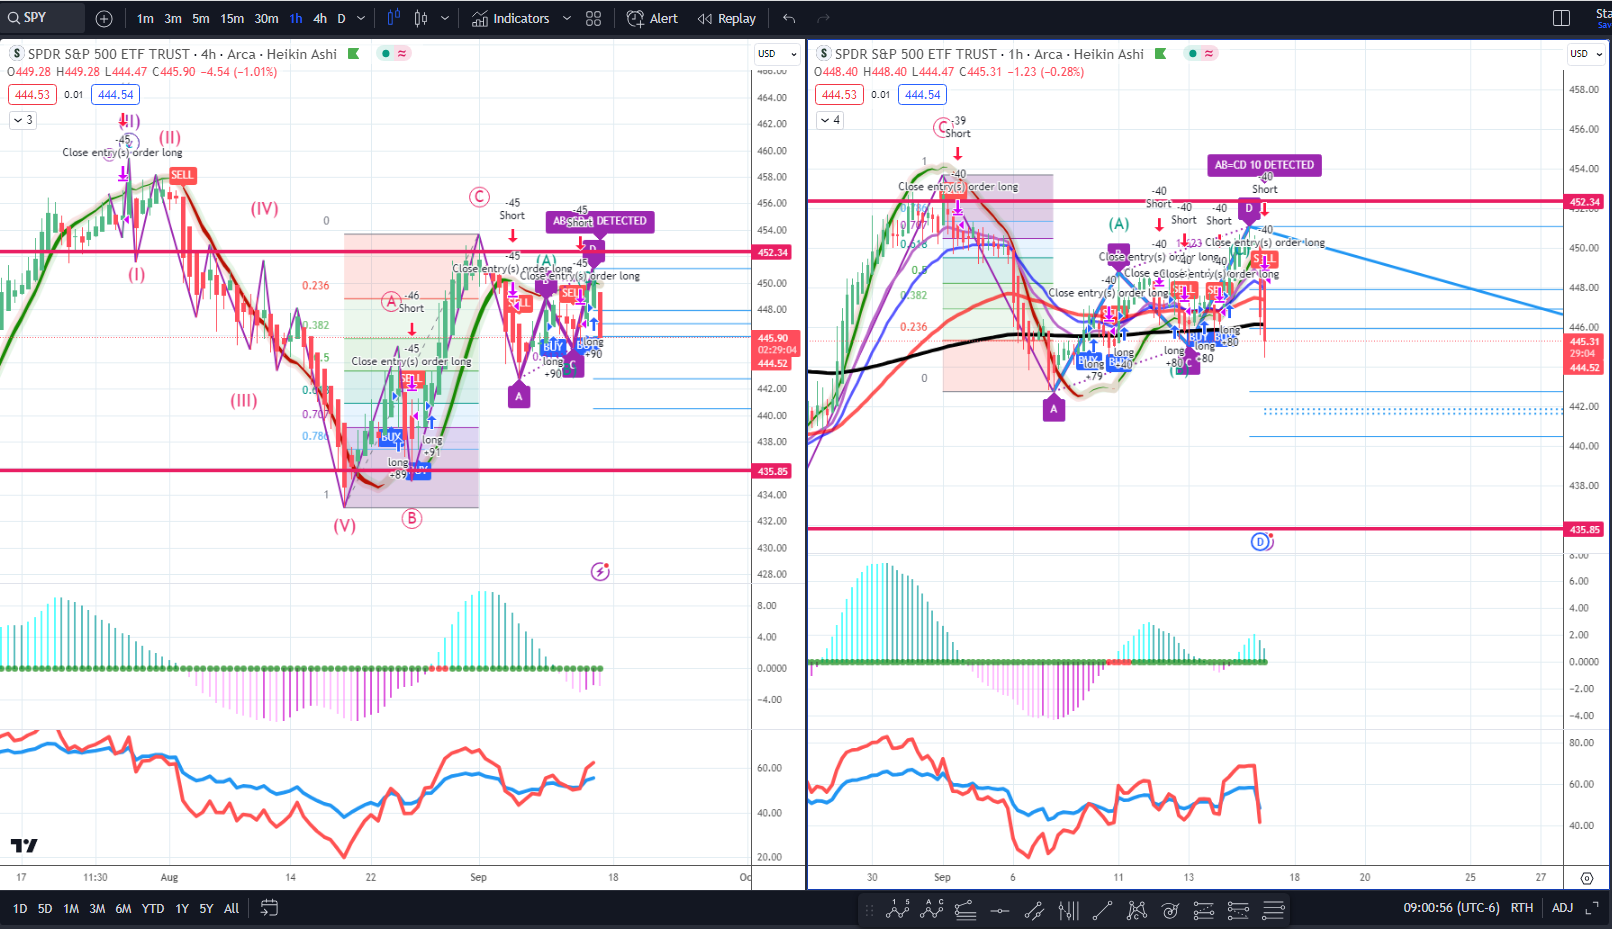
Task: Set range to 6M
Action: pyautogui.click(x=123, y=909)
